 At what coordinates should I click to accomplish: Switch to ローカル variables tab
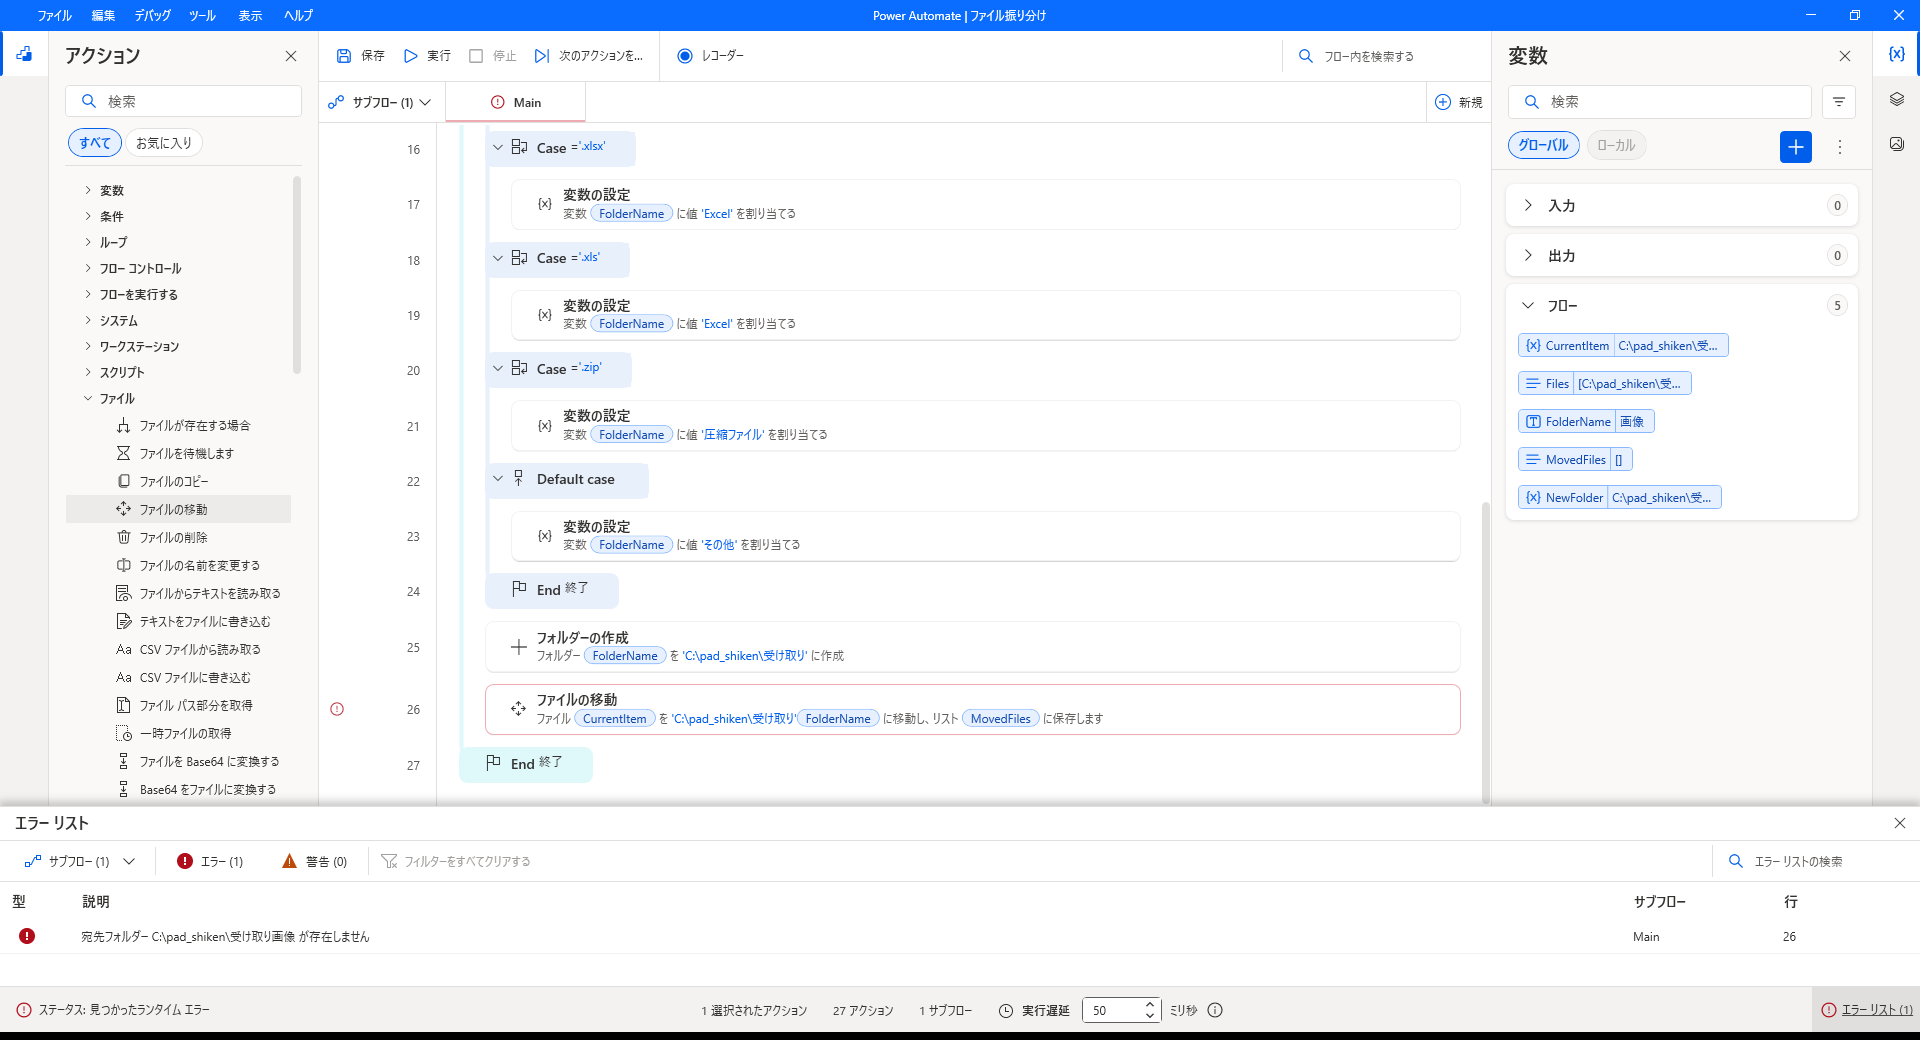[x=1616, y=145]
